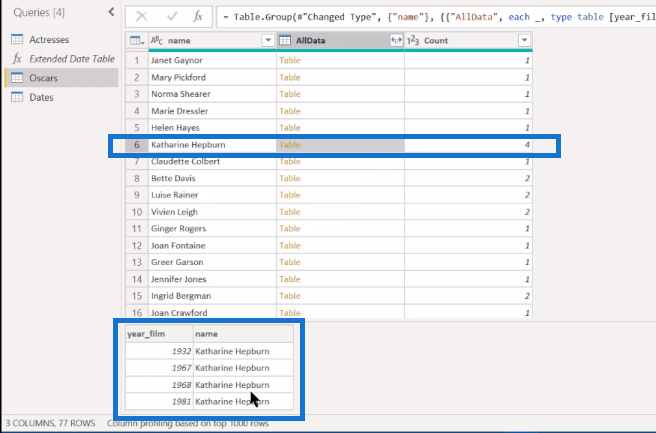Click the Actresses table icon

(x=17, y=39)
